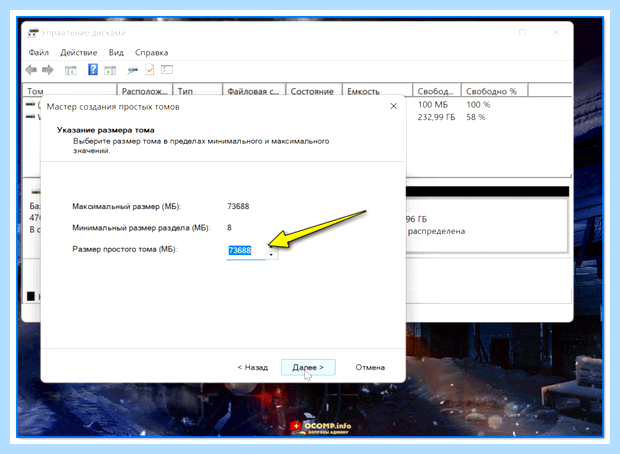Sort by the Файловая с... column header
The height and width of the screenshot is (454, 620).
click(x=254, y=91)
